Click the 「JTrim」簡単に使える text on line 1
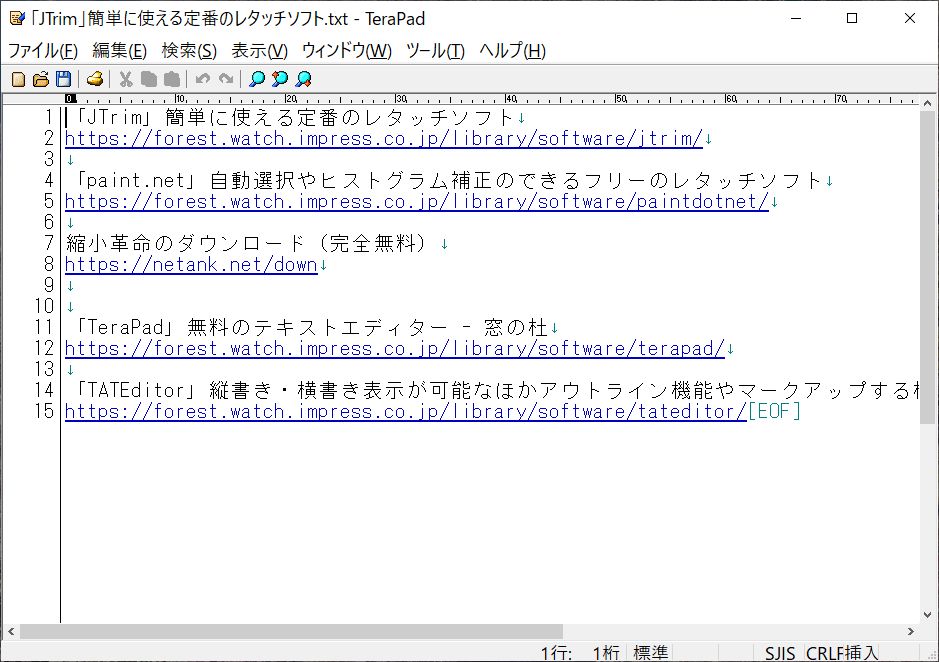The width and height of the screenshot is (939, 662). coord(291,117)
